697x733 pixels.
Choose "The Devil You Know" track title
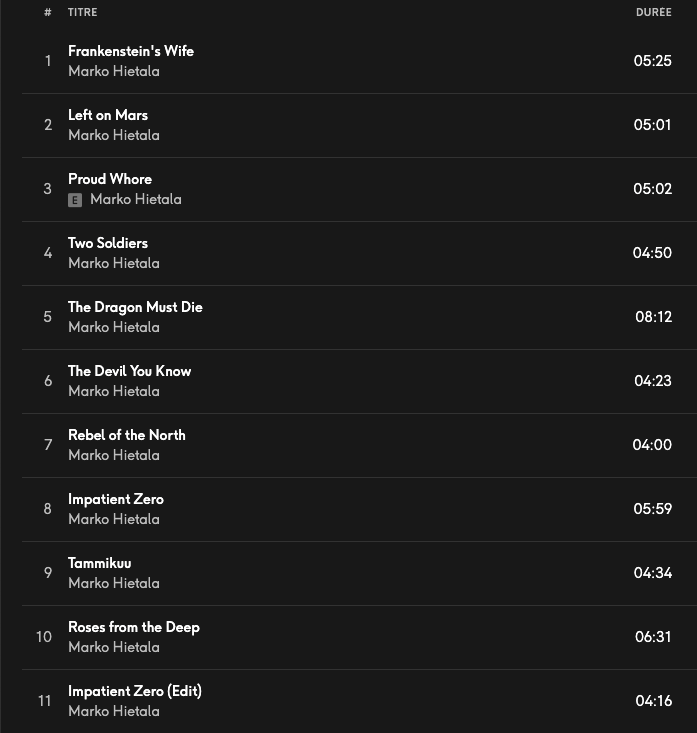(129, 371)
